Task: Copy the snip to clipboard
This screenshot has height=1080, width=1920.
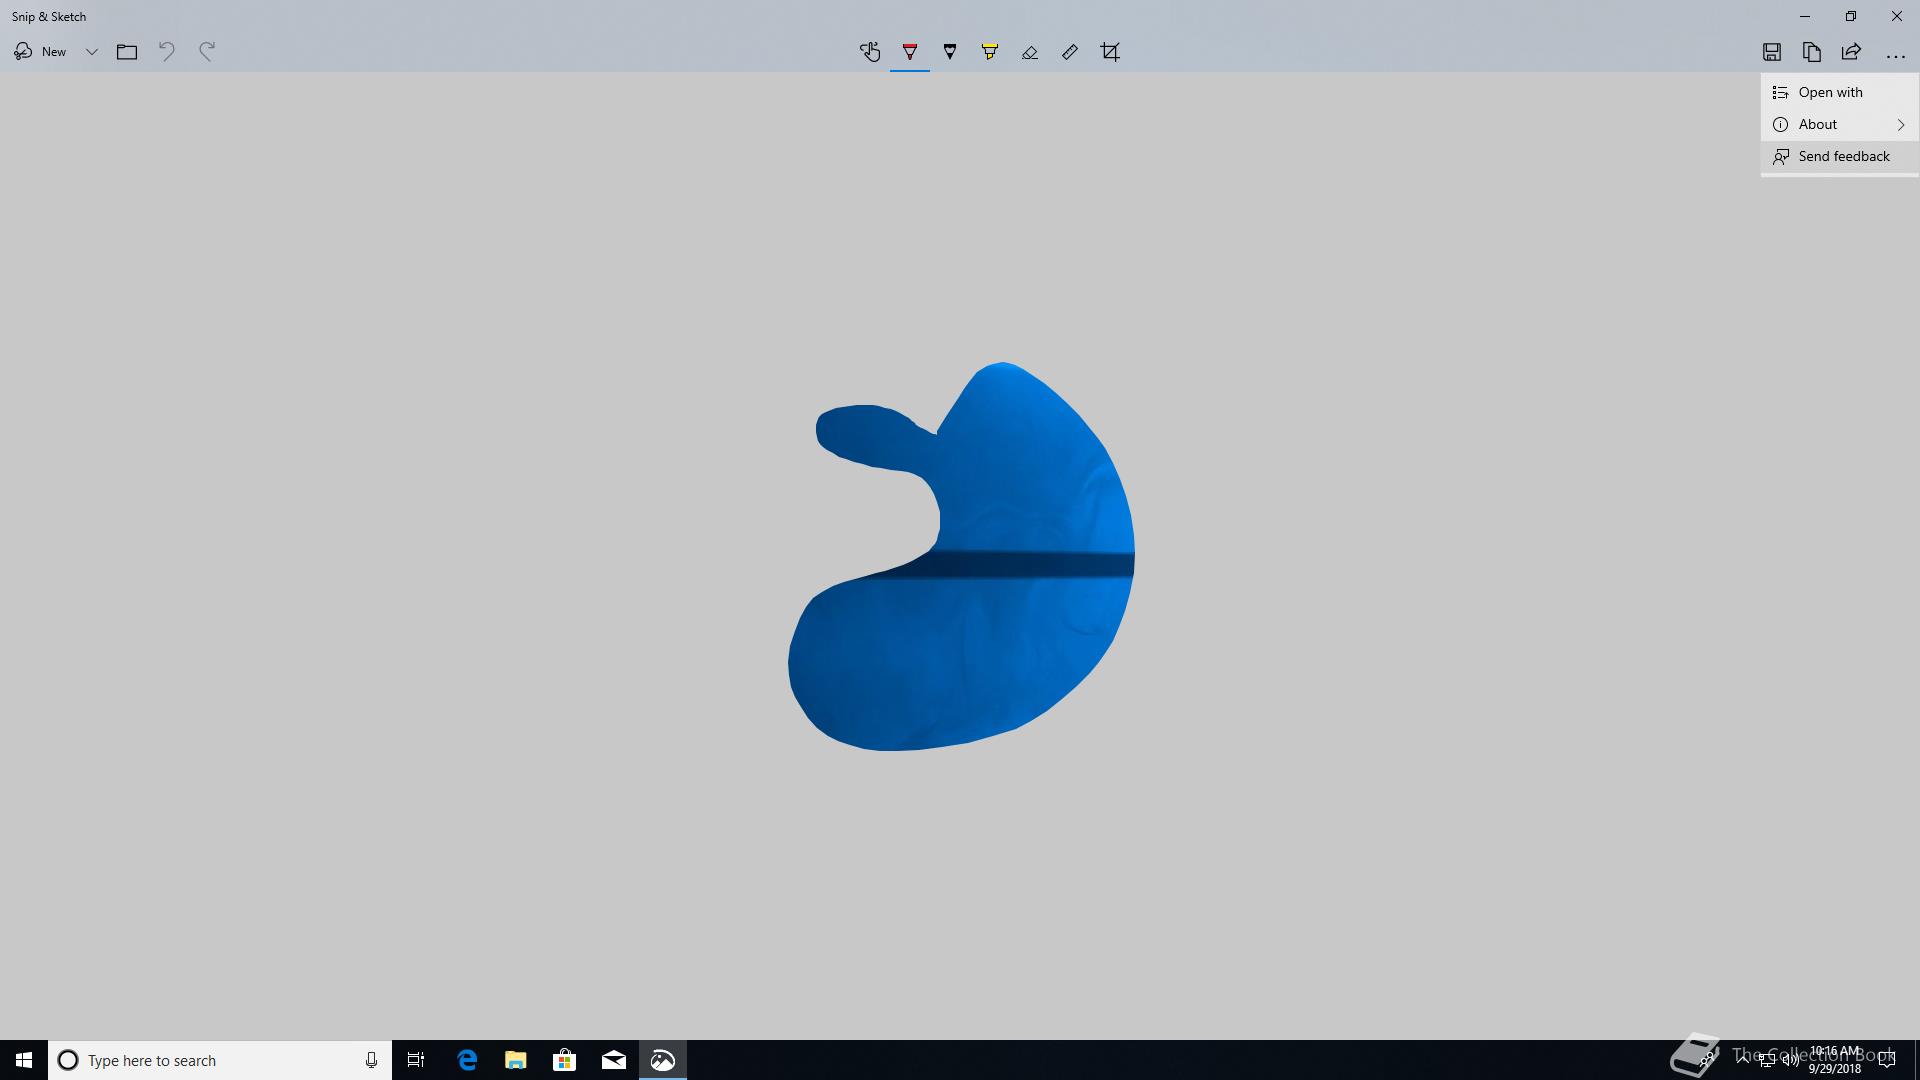Action: [x=1812, y=52]
